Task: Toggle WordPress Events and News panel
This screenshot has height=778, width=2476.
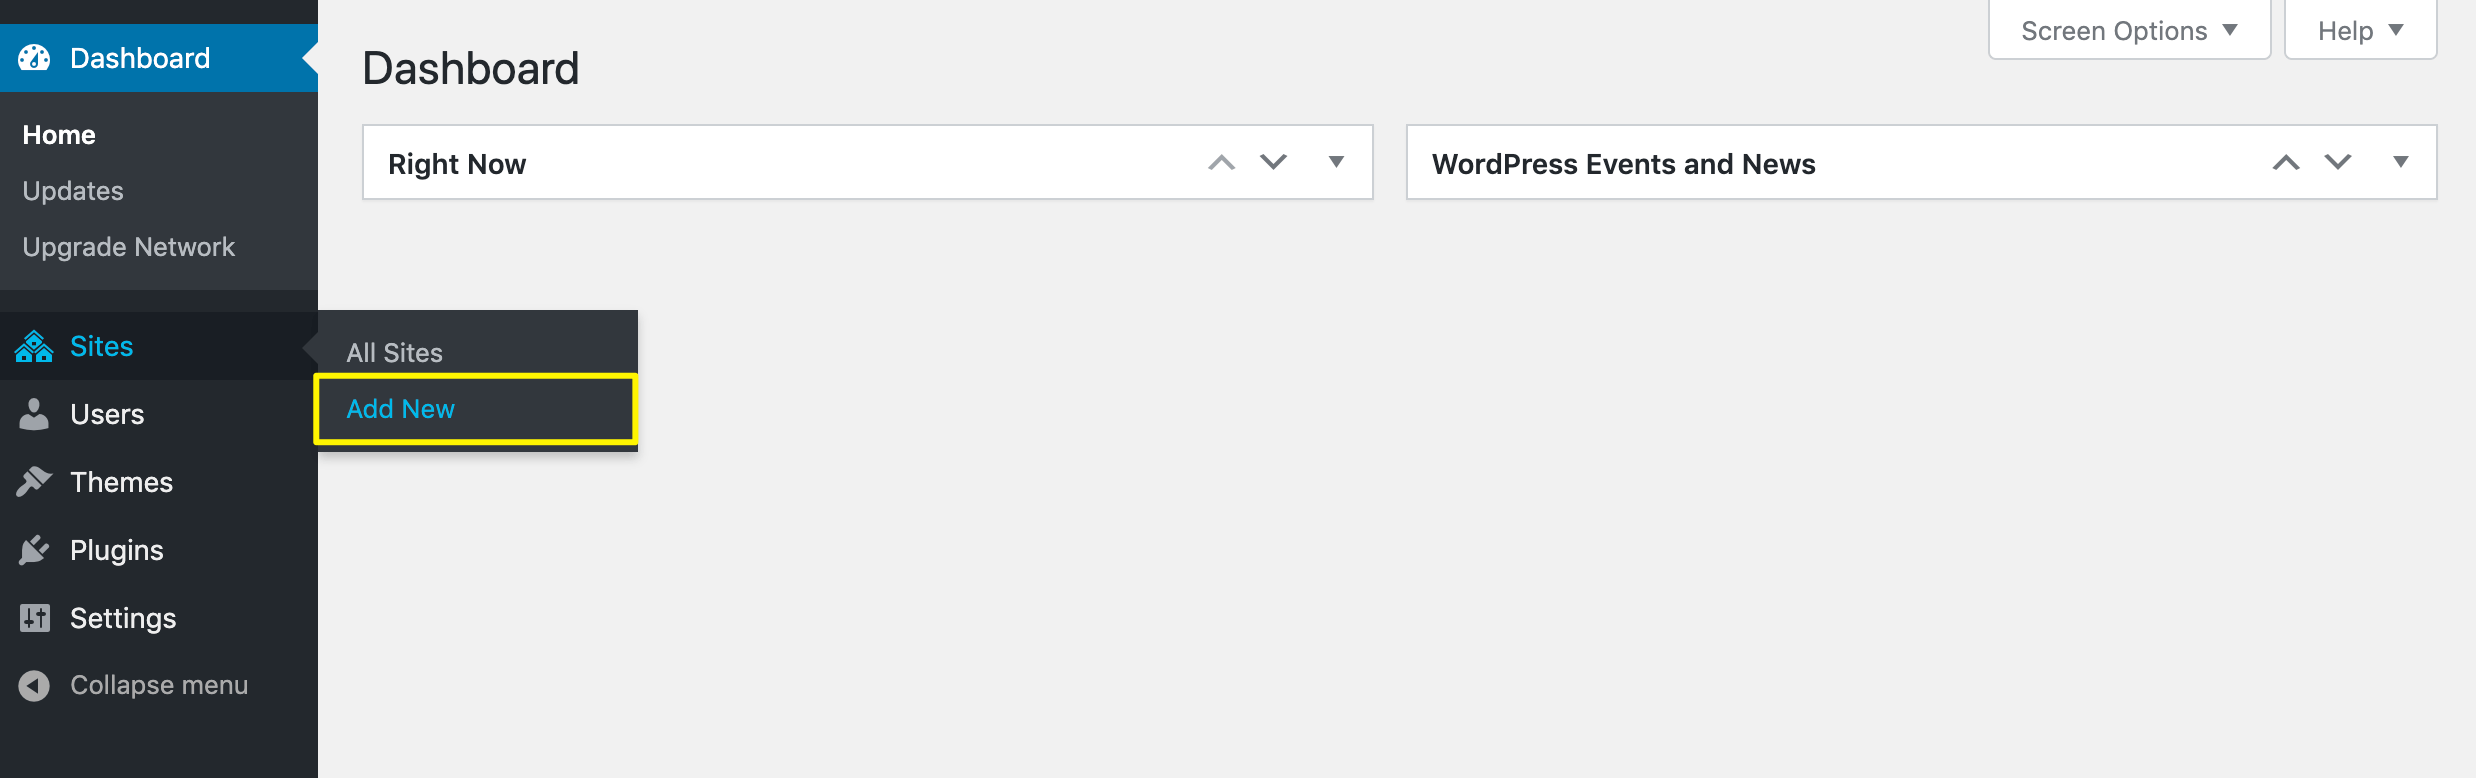Action: [x=2400, y=162]
